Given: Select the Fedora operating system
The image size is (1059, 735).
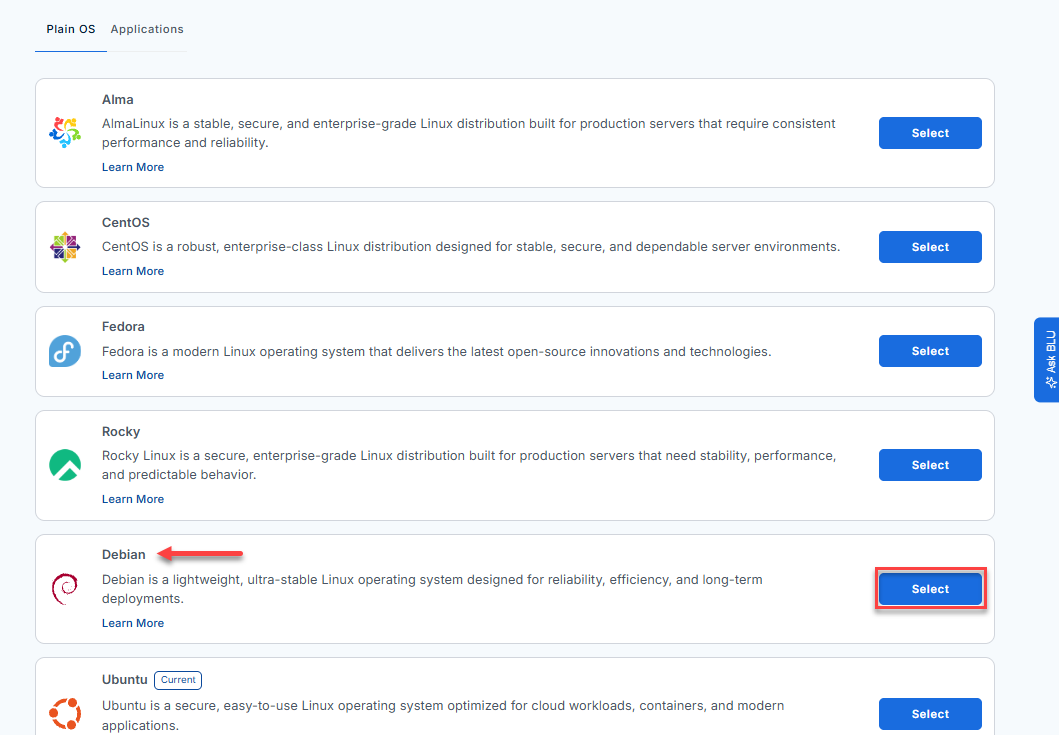Looking at the screenshot, I should click(x=930, y=351).
